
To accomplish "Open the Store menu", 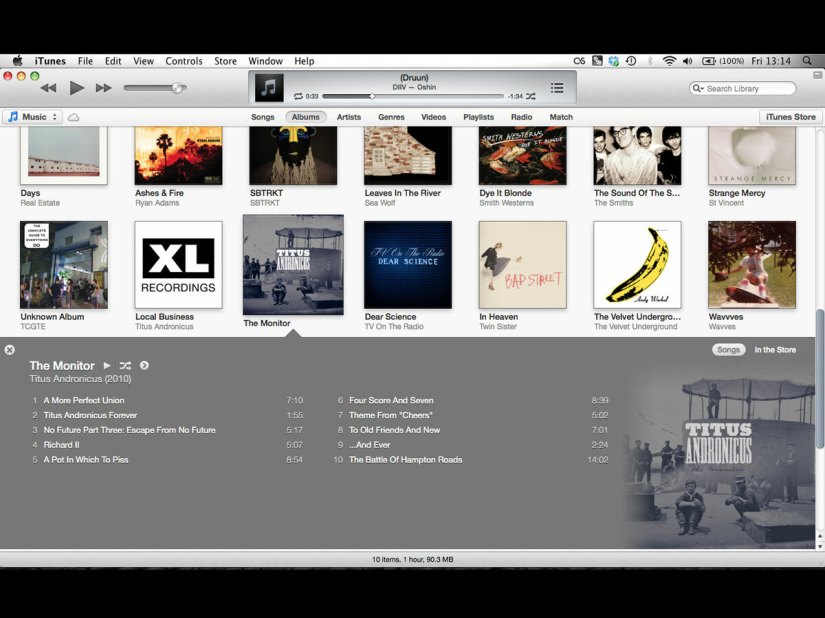I will 225,61.
